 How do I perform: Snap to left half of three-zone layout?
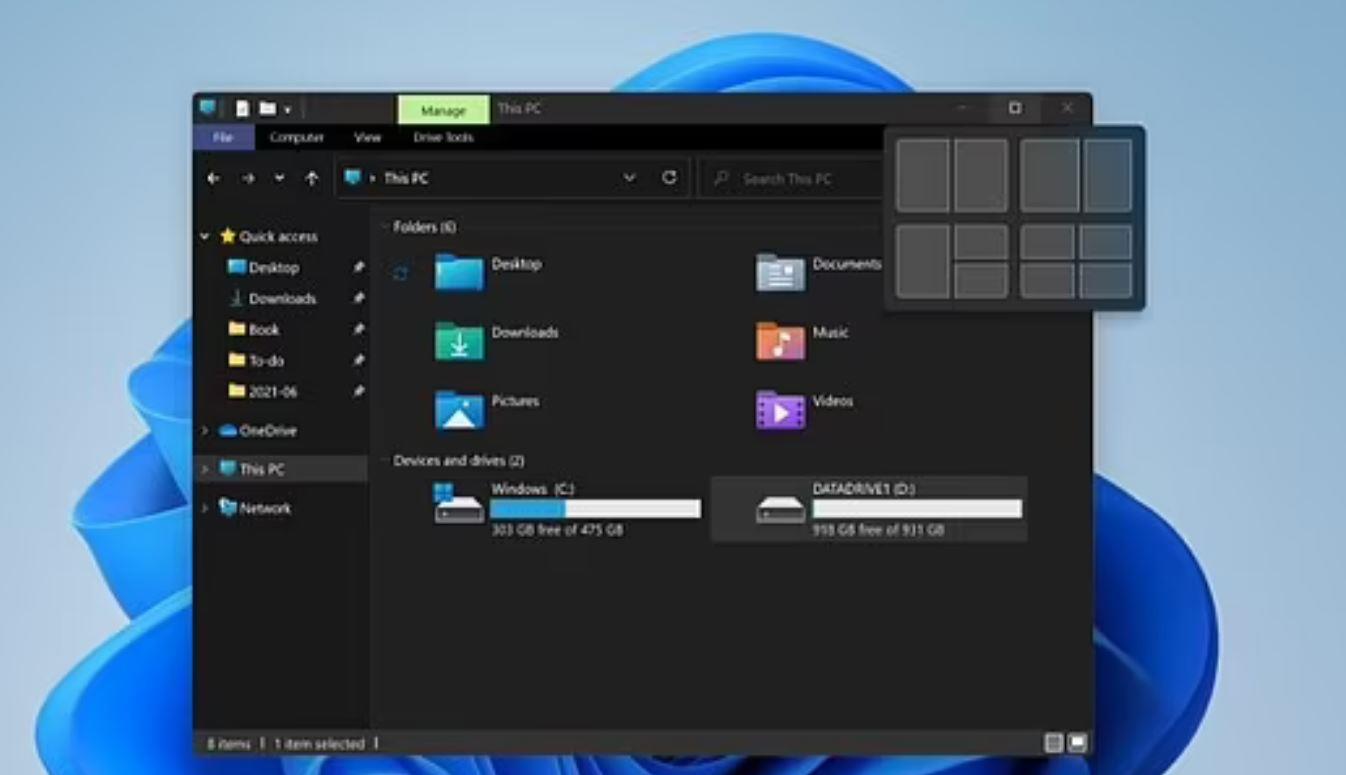pos(923,261)
